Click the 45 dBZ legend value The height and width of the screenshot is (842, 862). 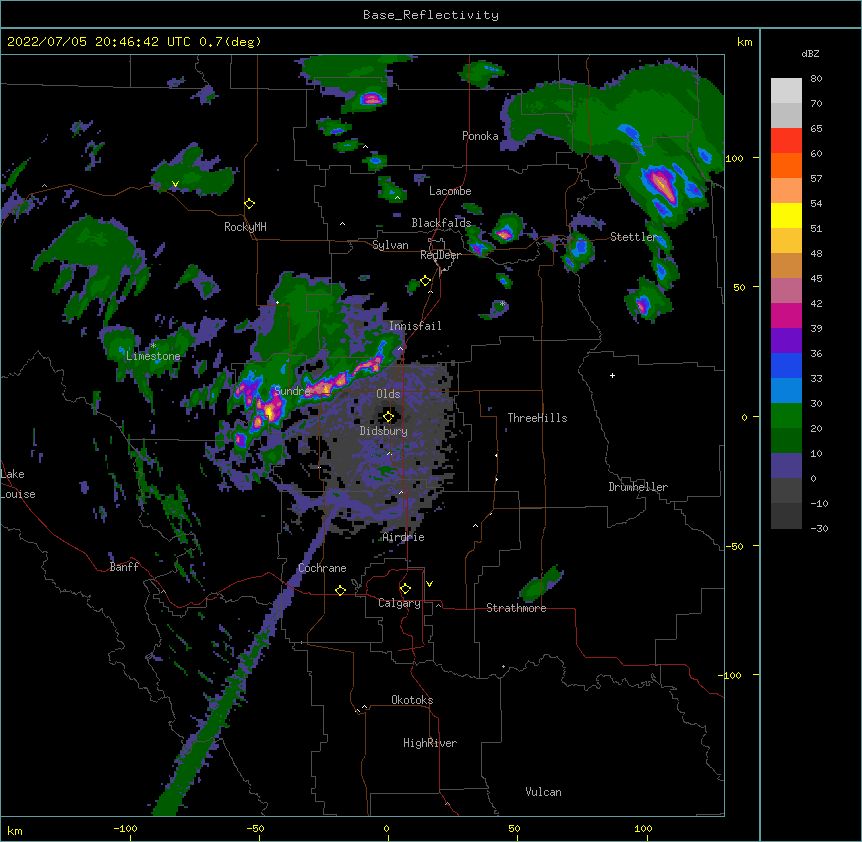(816, 278)
